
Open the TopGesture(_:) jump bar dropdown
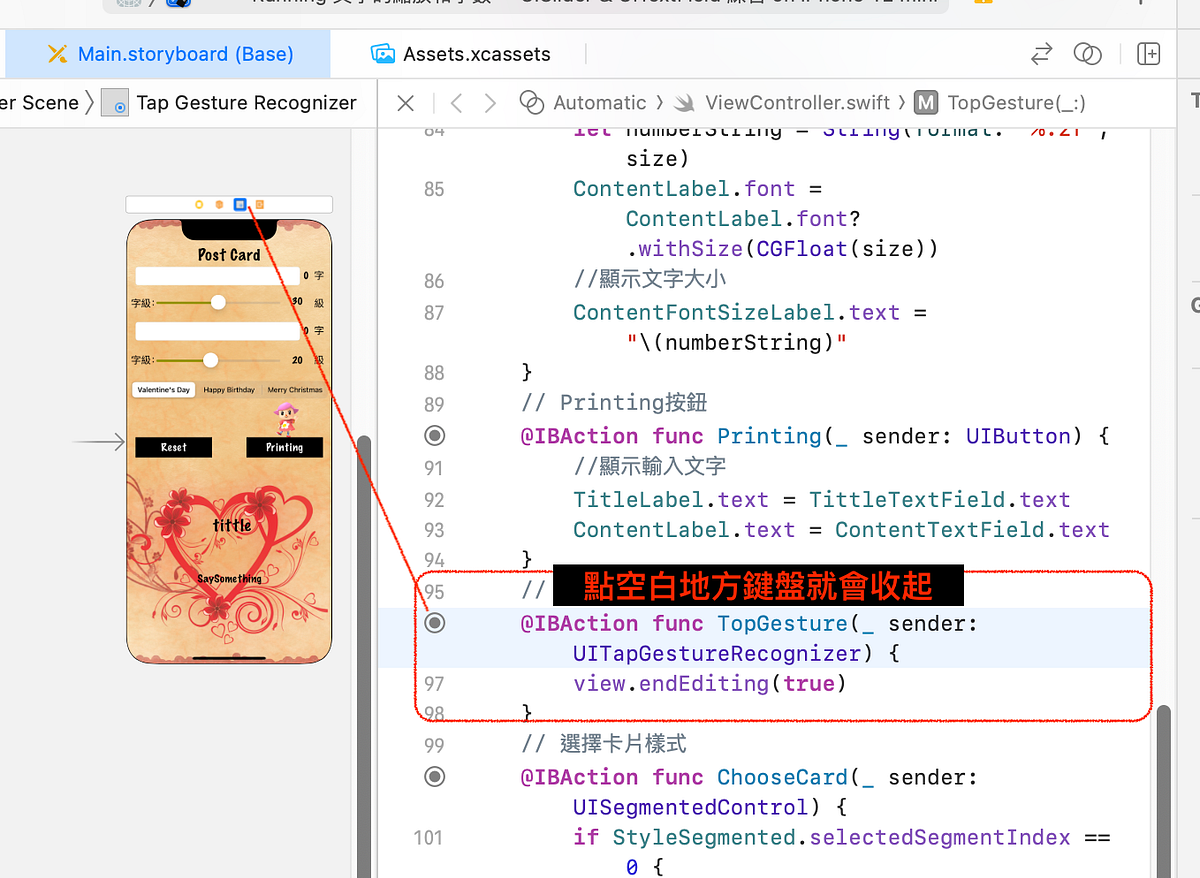tap(1016, 102)
